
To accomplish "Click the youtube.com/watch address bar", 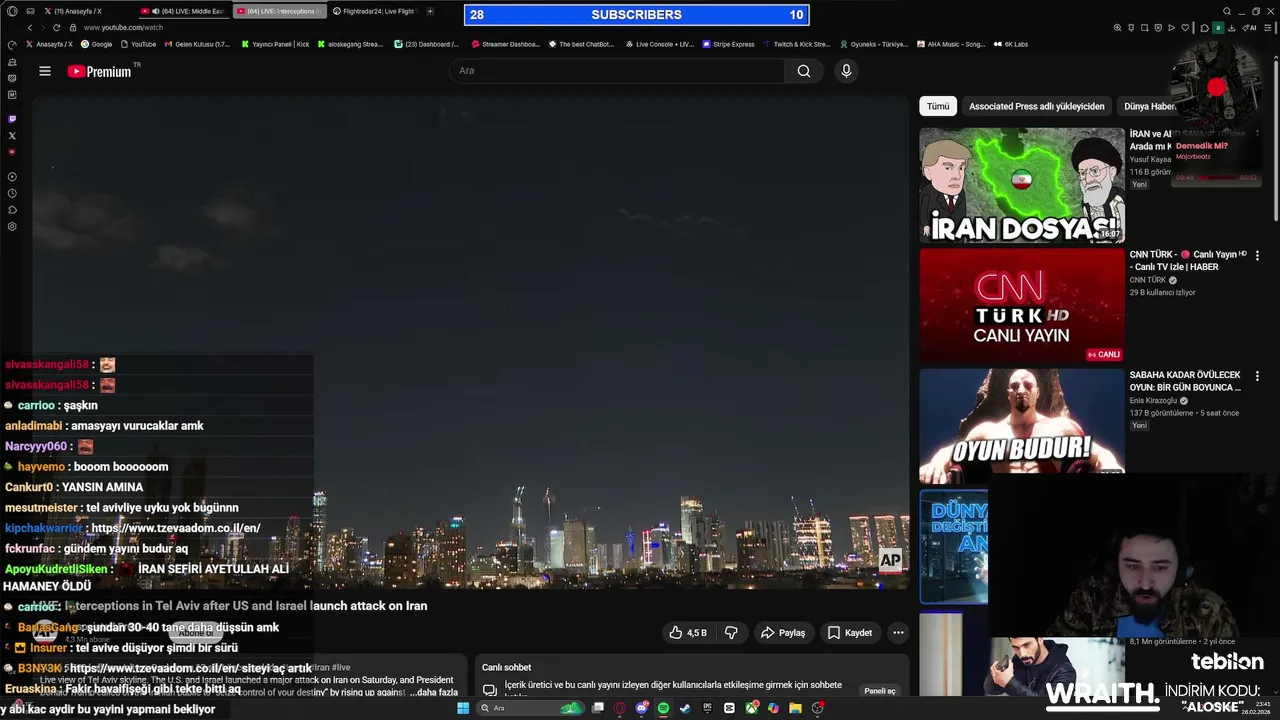I will pyautogui.click(x=123, y=27).
